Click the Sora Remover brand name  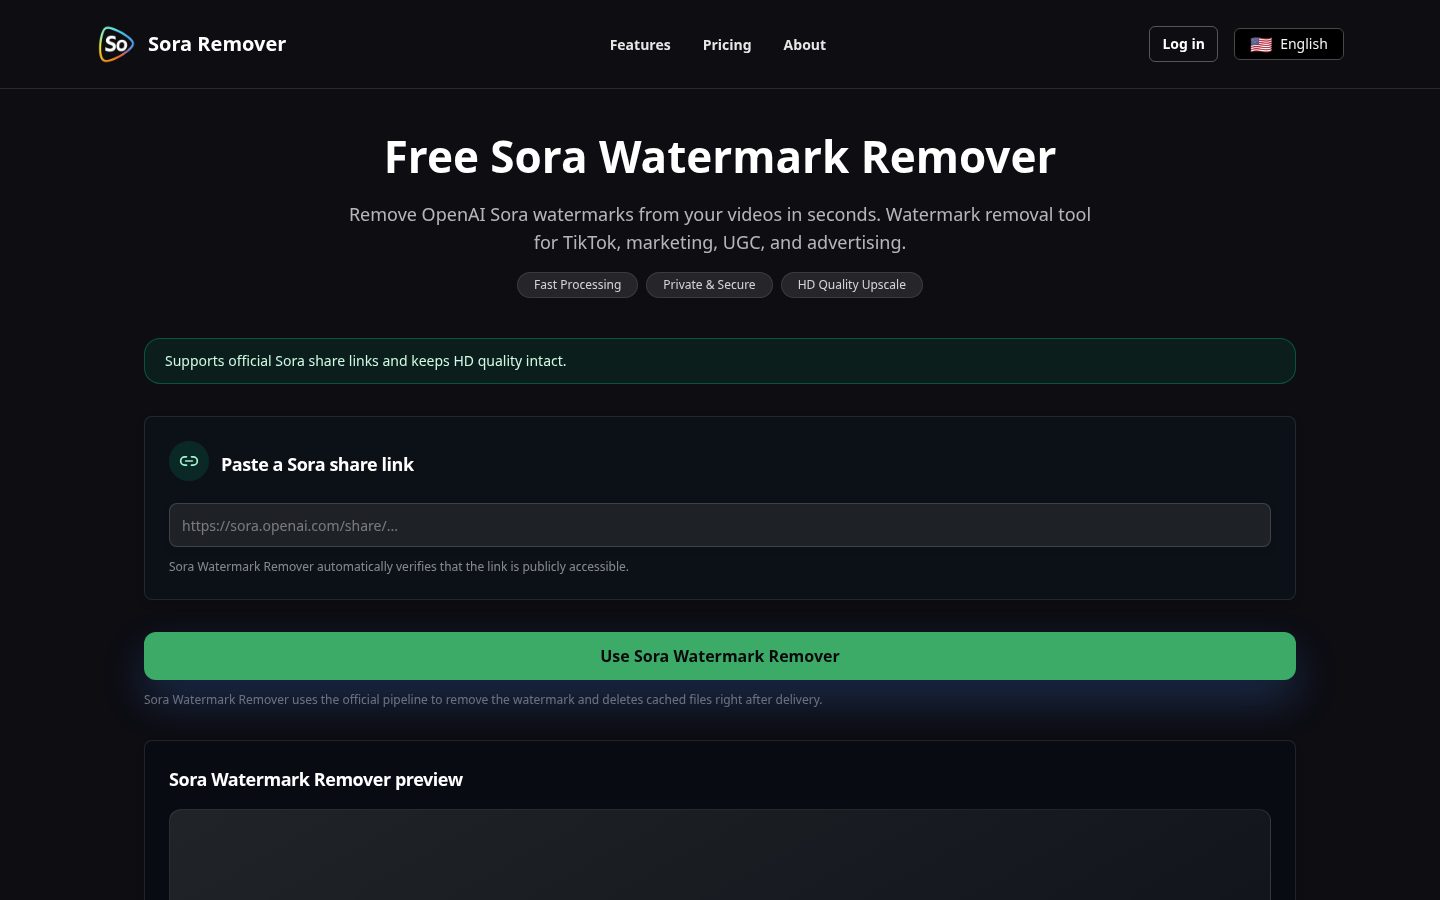[217, 44]
